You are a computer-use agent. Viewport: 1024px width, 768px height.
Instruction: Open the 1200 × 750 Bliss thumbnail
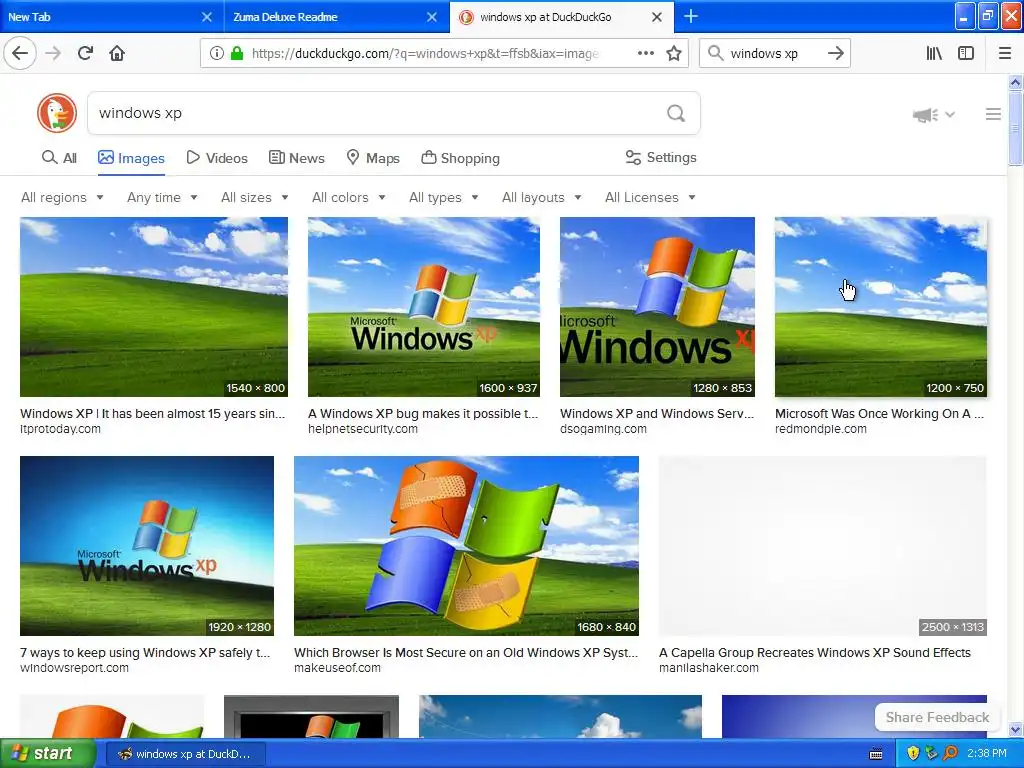881,307
